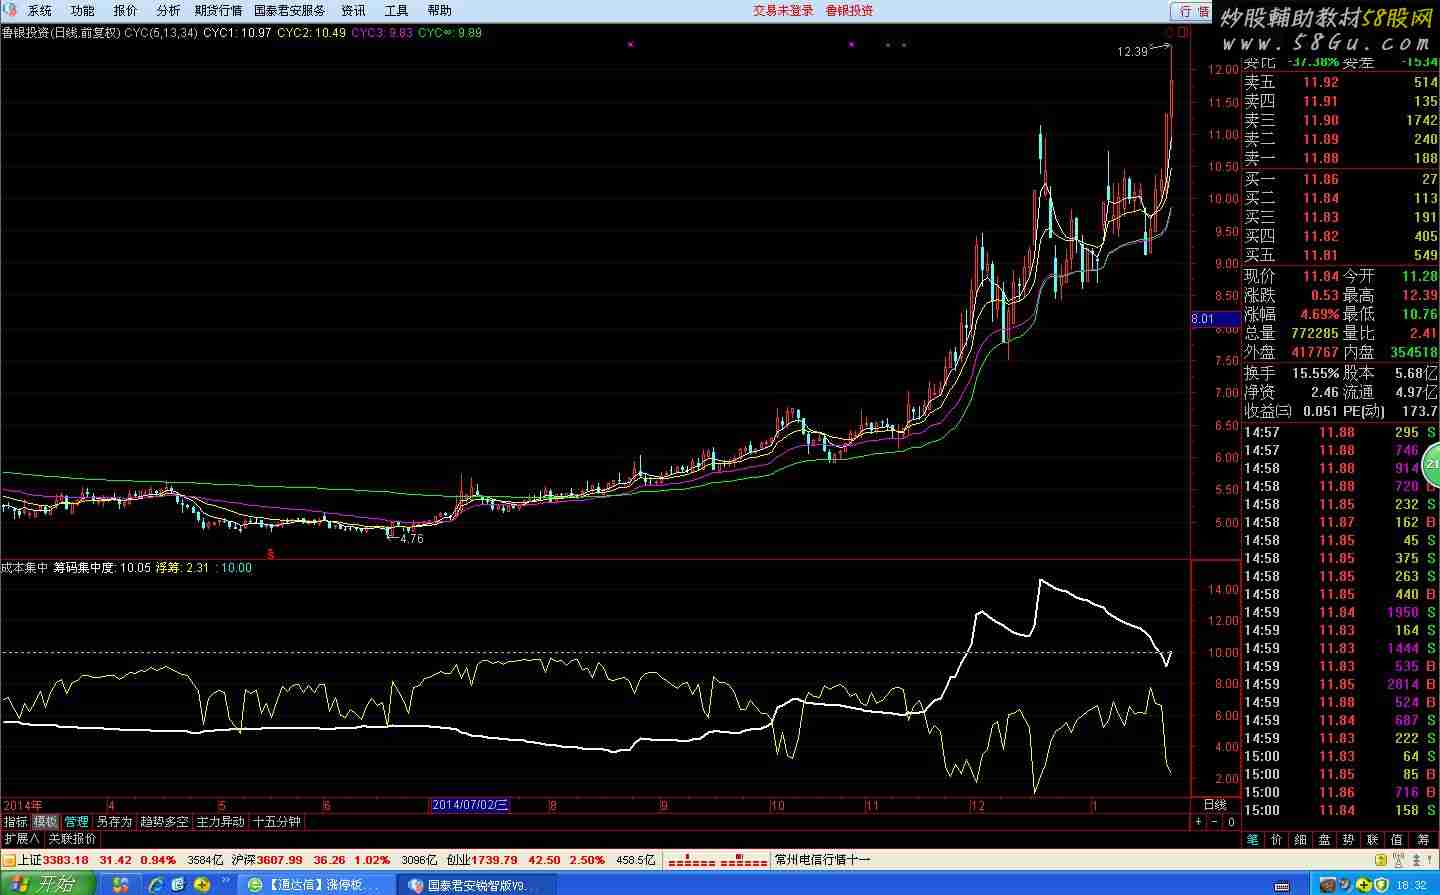Click the yellow round icon in quick launch

(x=201, y=884)
